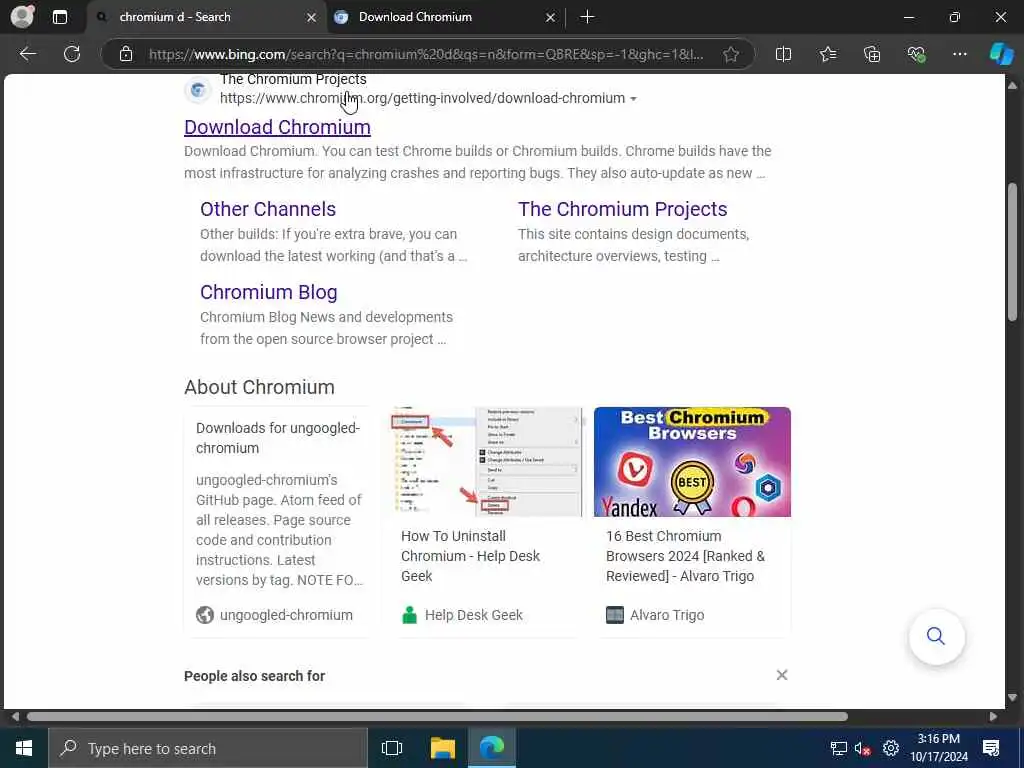Open '16 Best Chromium Browsers 2024' article
The image size is (1024, 768).
(x=685, y=556)
